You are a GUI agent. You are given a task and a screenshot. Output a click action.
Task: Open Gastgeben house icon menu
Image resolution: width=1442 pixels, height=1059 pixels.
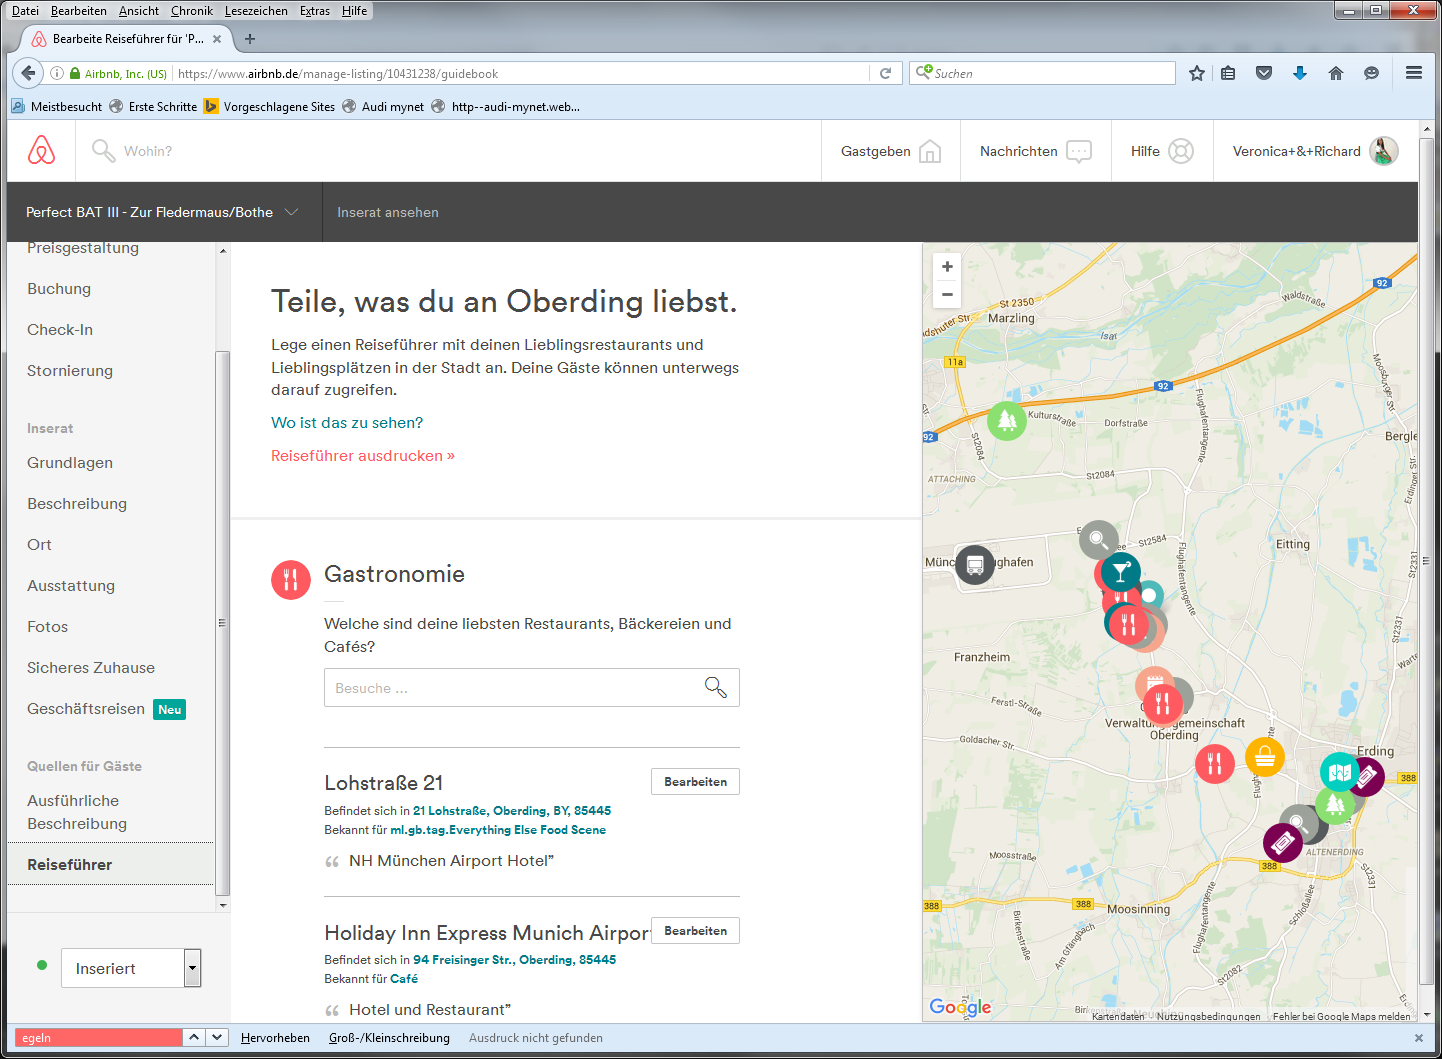(930, 151)
